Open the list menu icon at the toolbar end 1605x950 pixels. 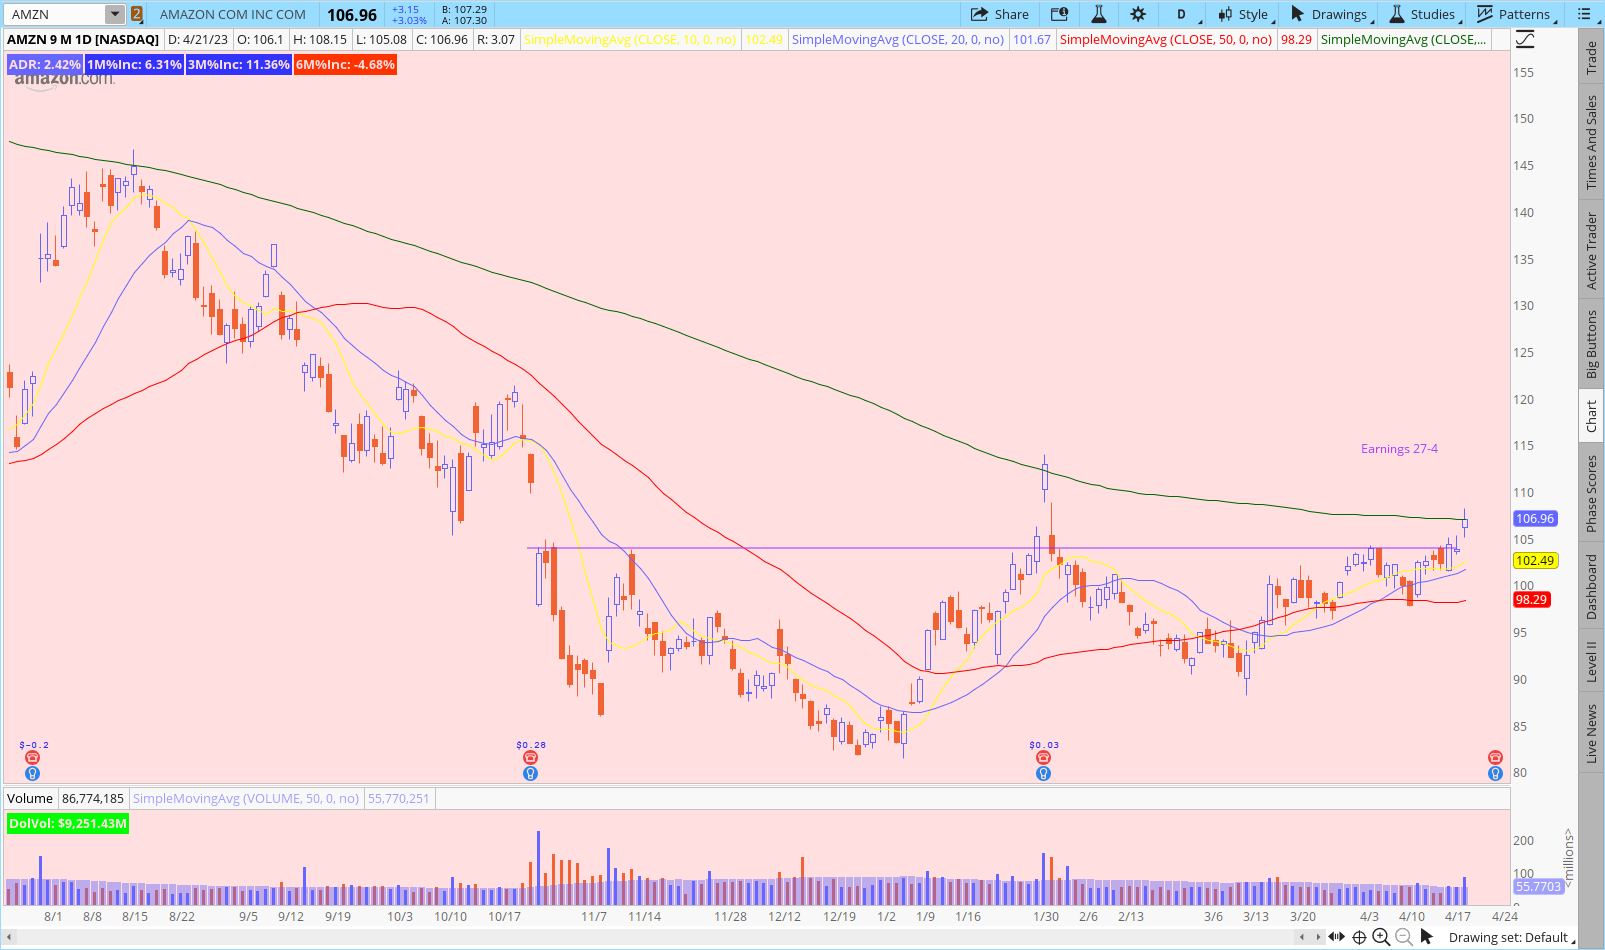pos(1584,14)
